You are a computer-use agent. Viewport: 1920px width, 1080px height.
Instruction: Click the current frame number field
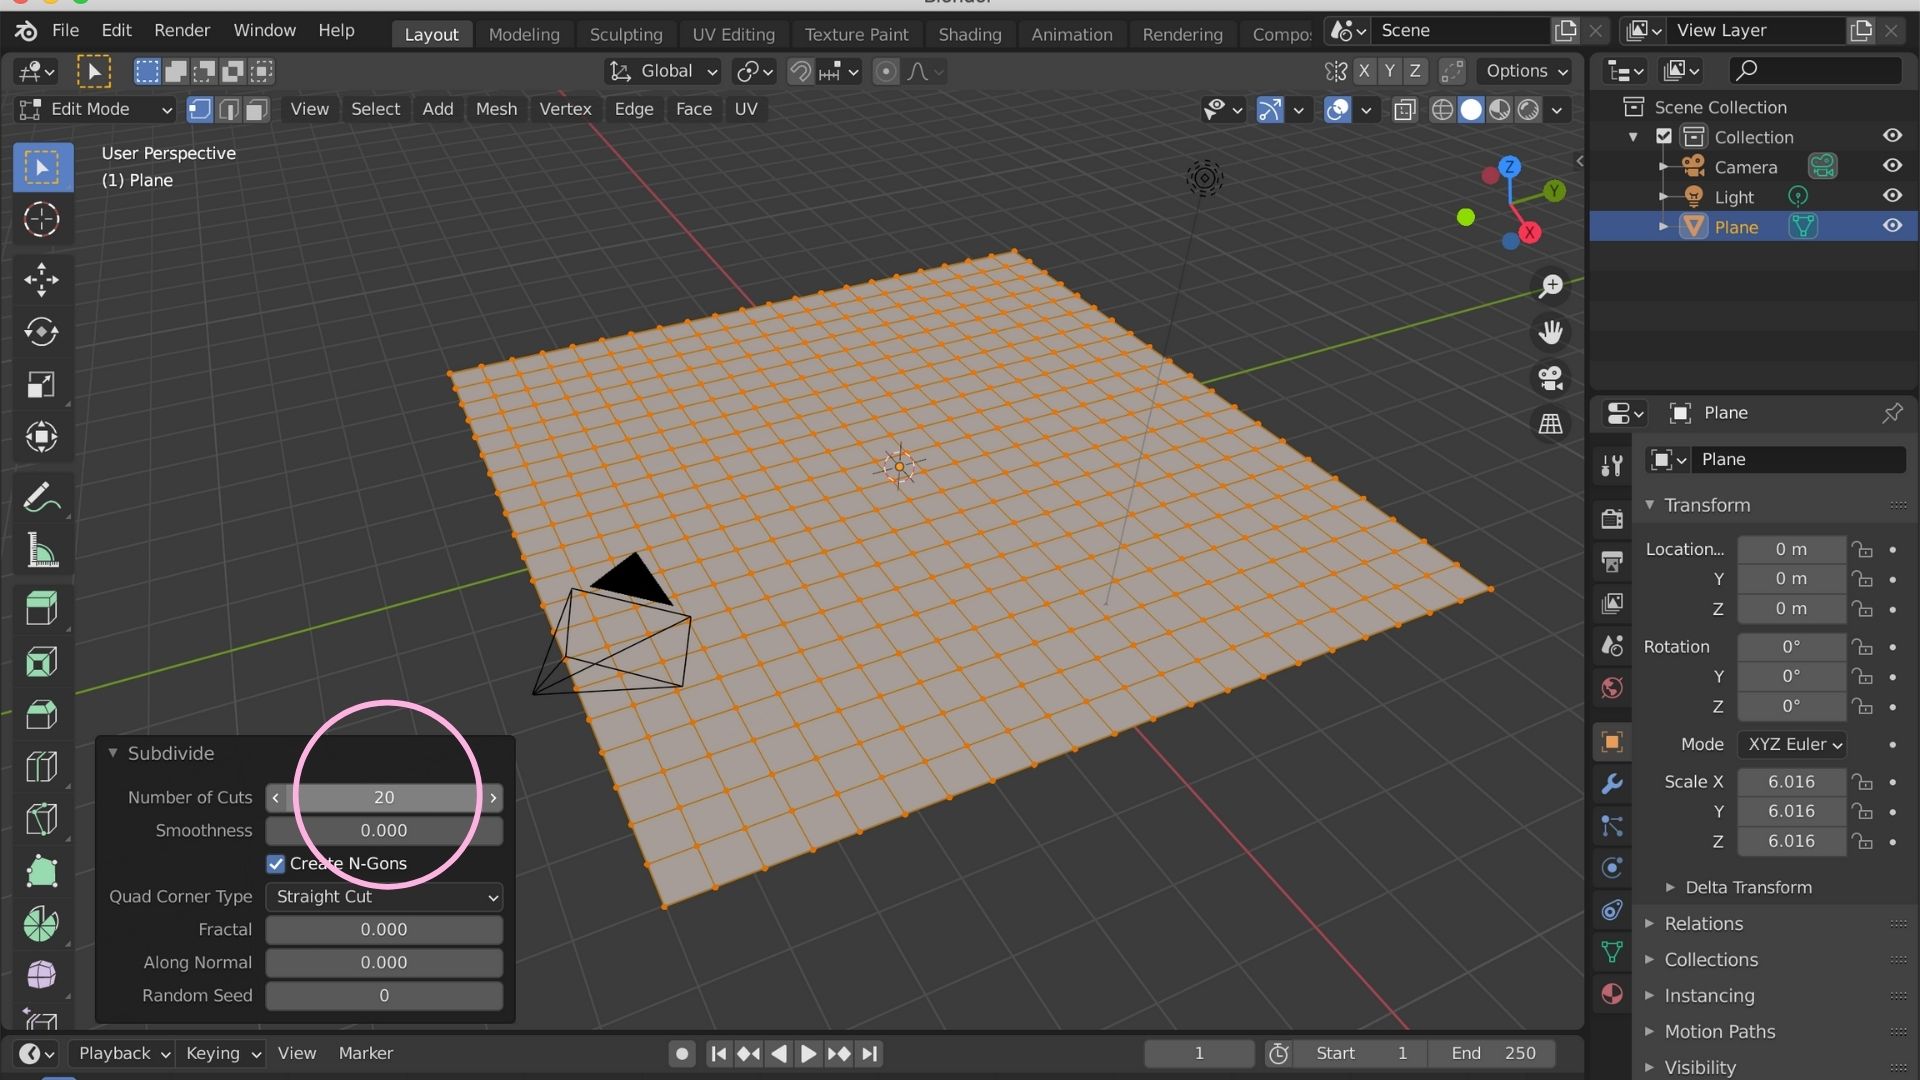[x=1198, y=1053]
